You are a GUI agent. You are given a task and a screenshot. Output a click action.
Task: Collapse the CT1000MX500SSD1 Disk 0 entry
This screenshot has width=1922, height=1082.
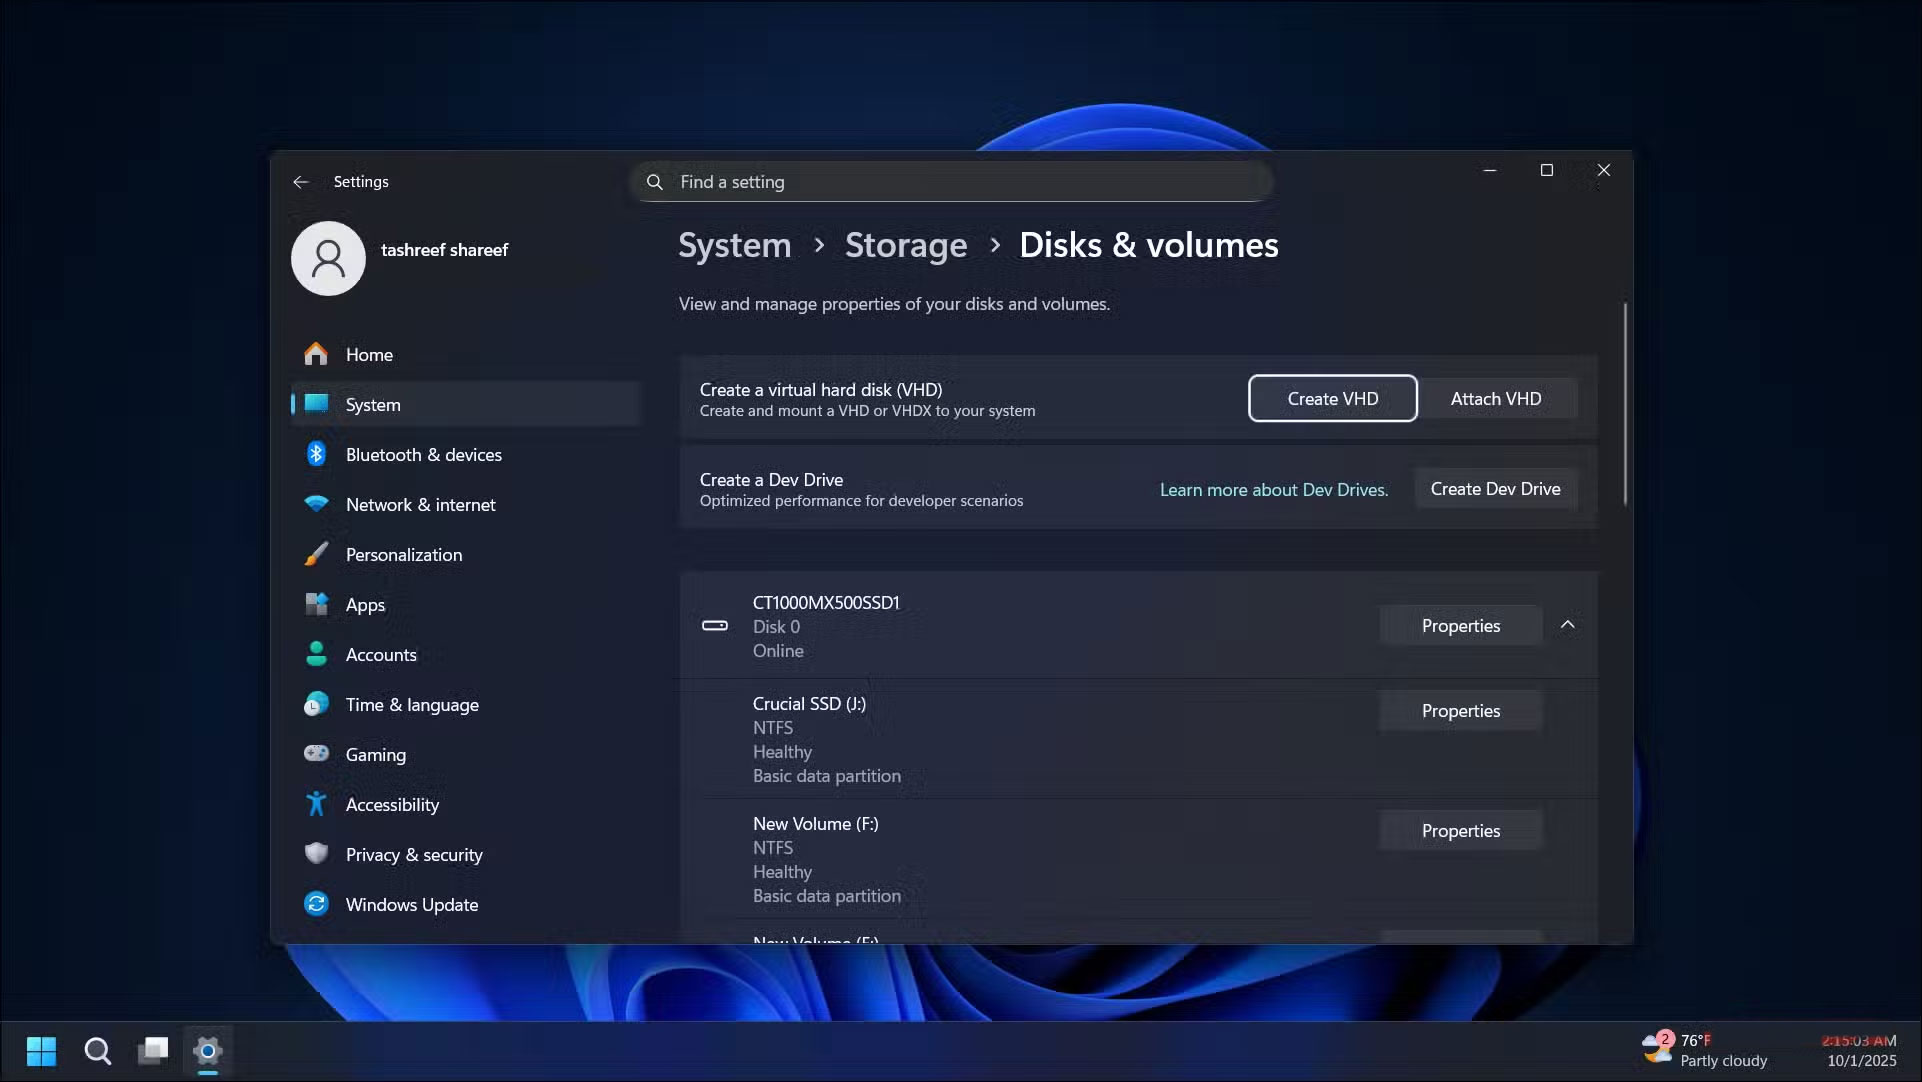pyautogui.click(x=1567, y=624)
